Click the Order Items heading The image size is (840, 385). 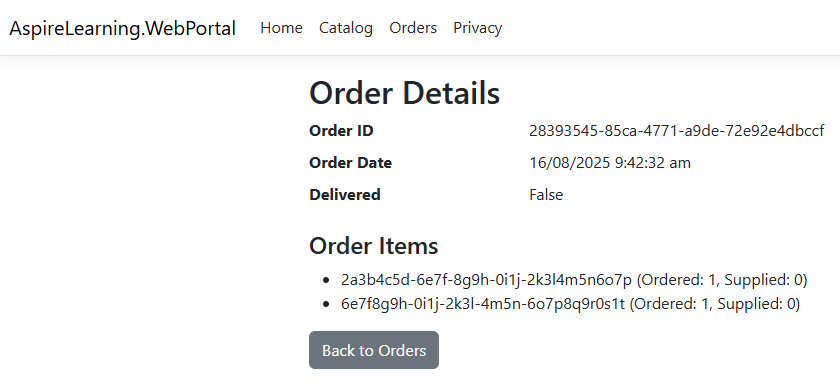click(373, 246)
